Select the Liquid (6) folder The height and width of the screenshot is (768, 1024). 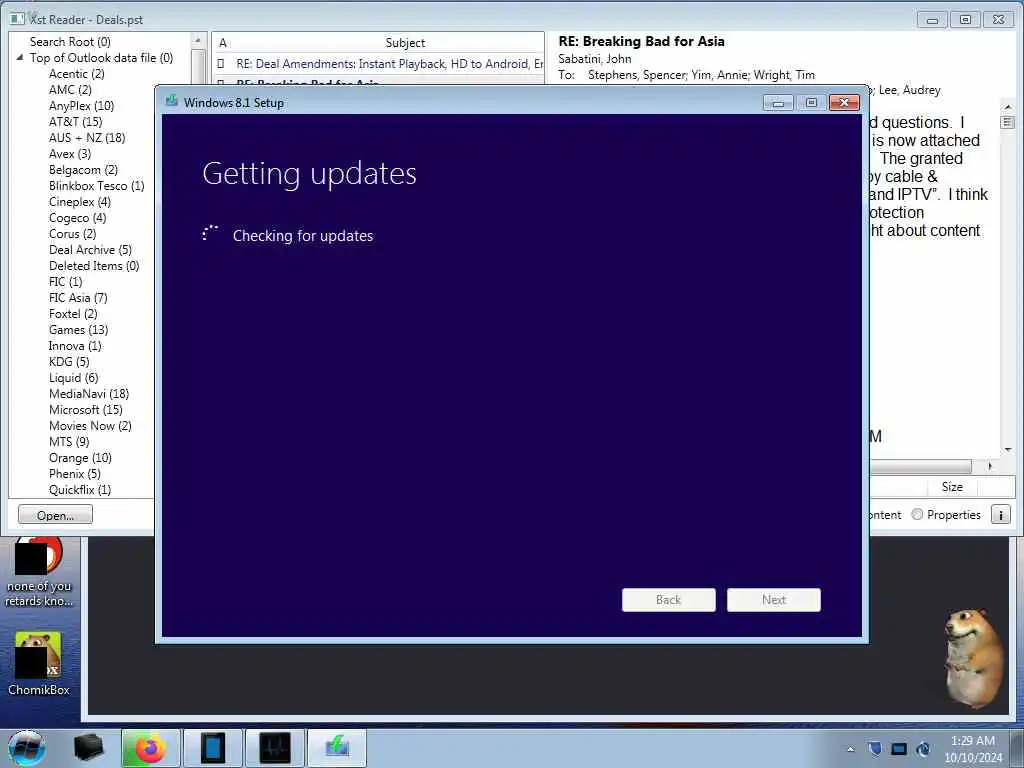click(73, 377)
